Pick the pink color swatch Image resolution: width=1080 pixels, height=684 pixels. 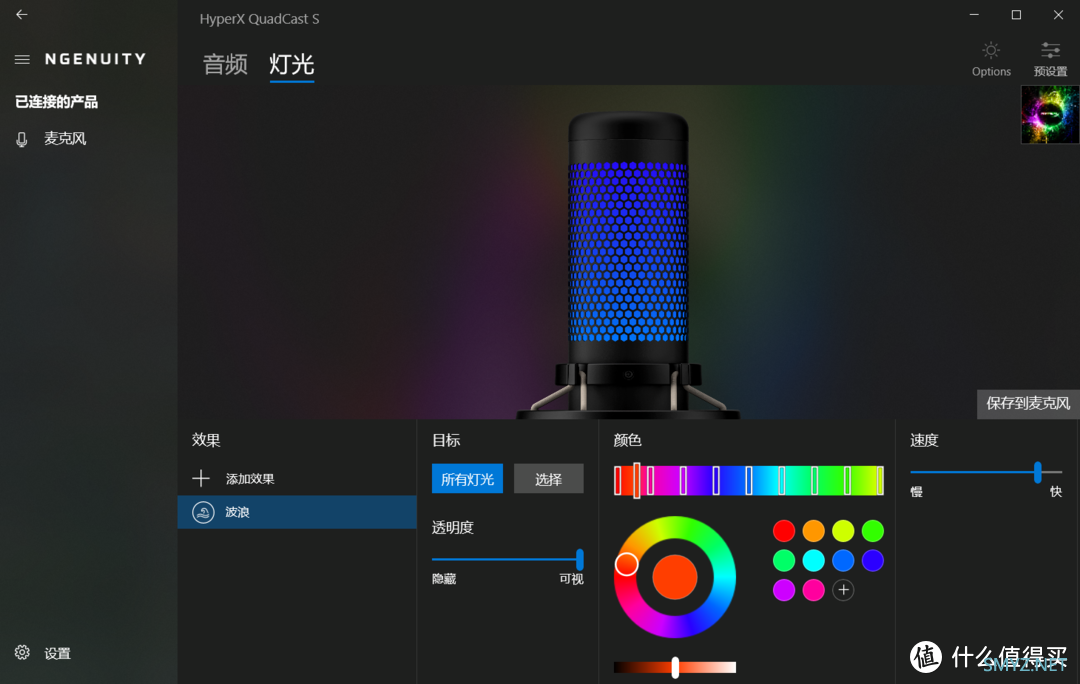(x=813, y=590)
